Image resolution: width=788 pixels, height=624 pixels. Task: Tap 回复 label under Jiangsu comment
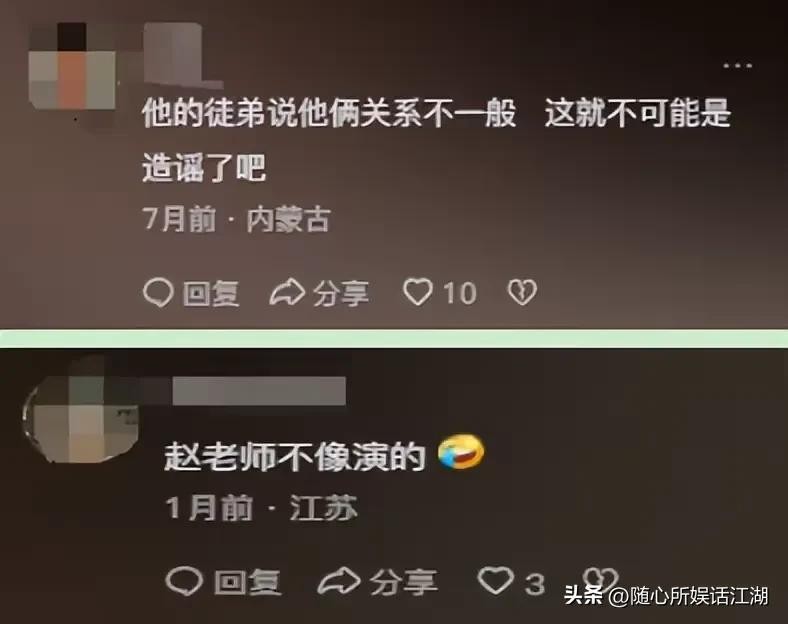point(247,583)
